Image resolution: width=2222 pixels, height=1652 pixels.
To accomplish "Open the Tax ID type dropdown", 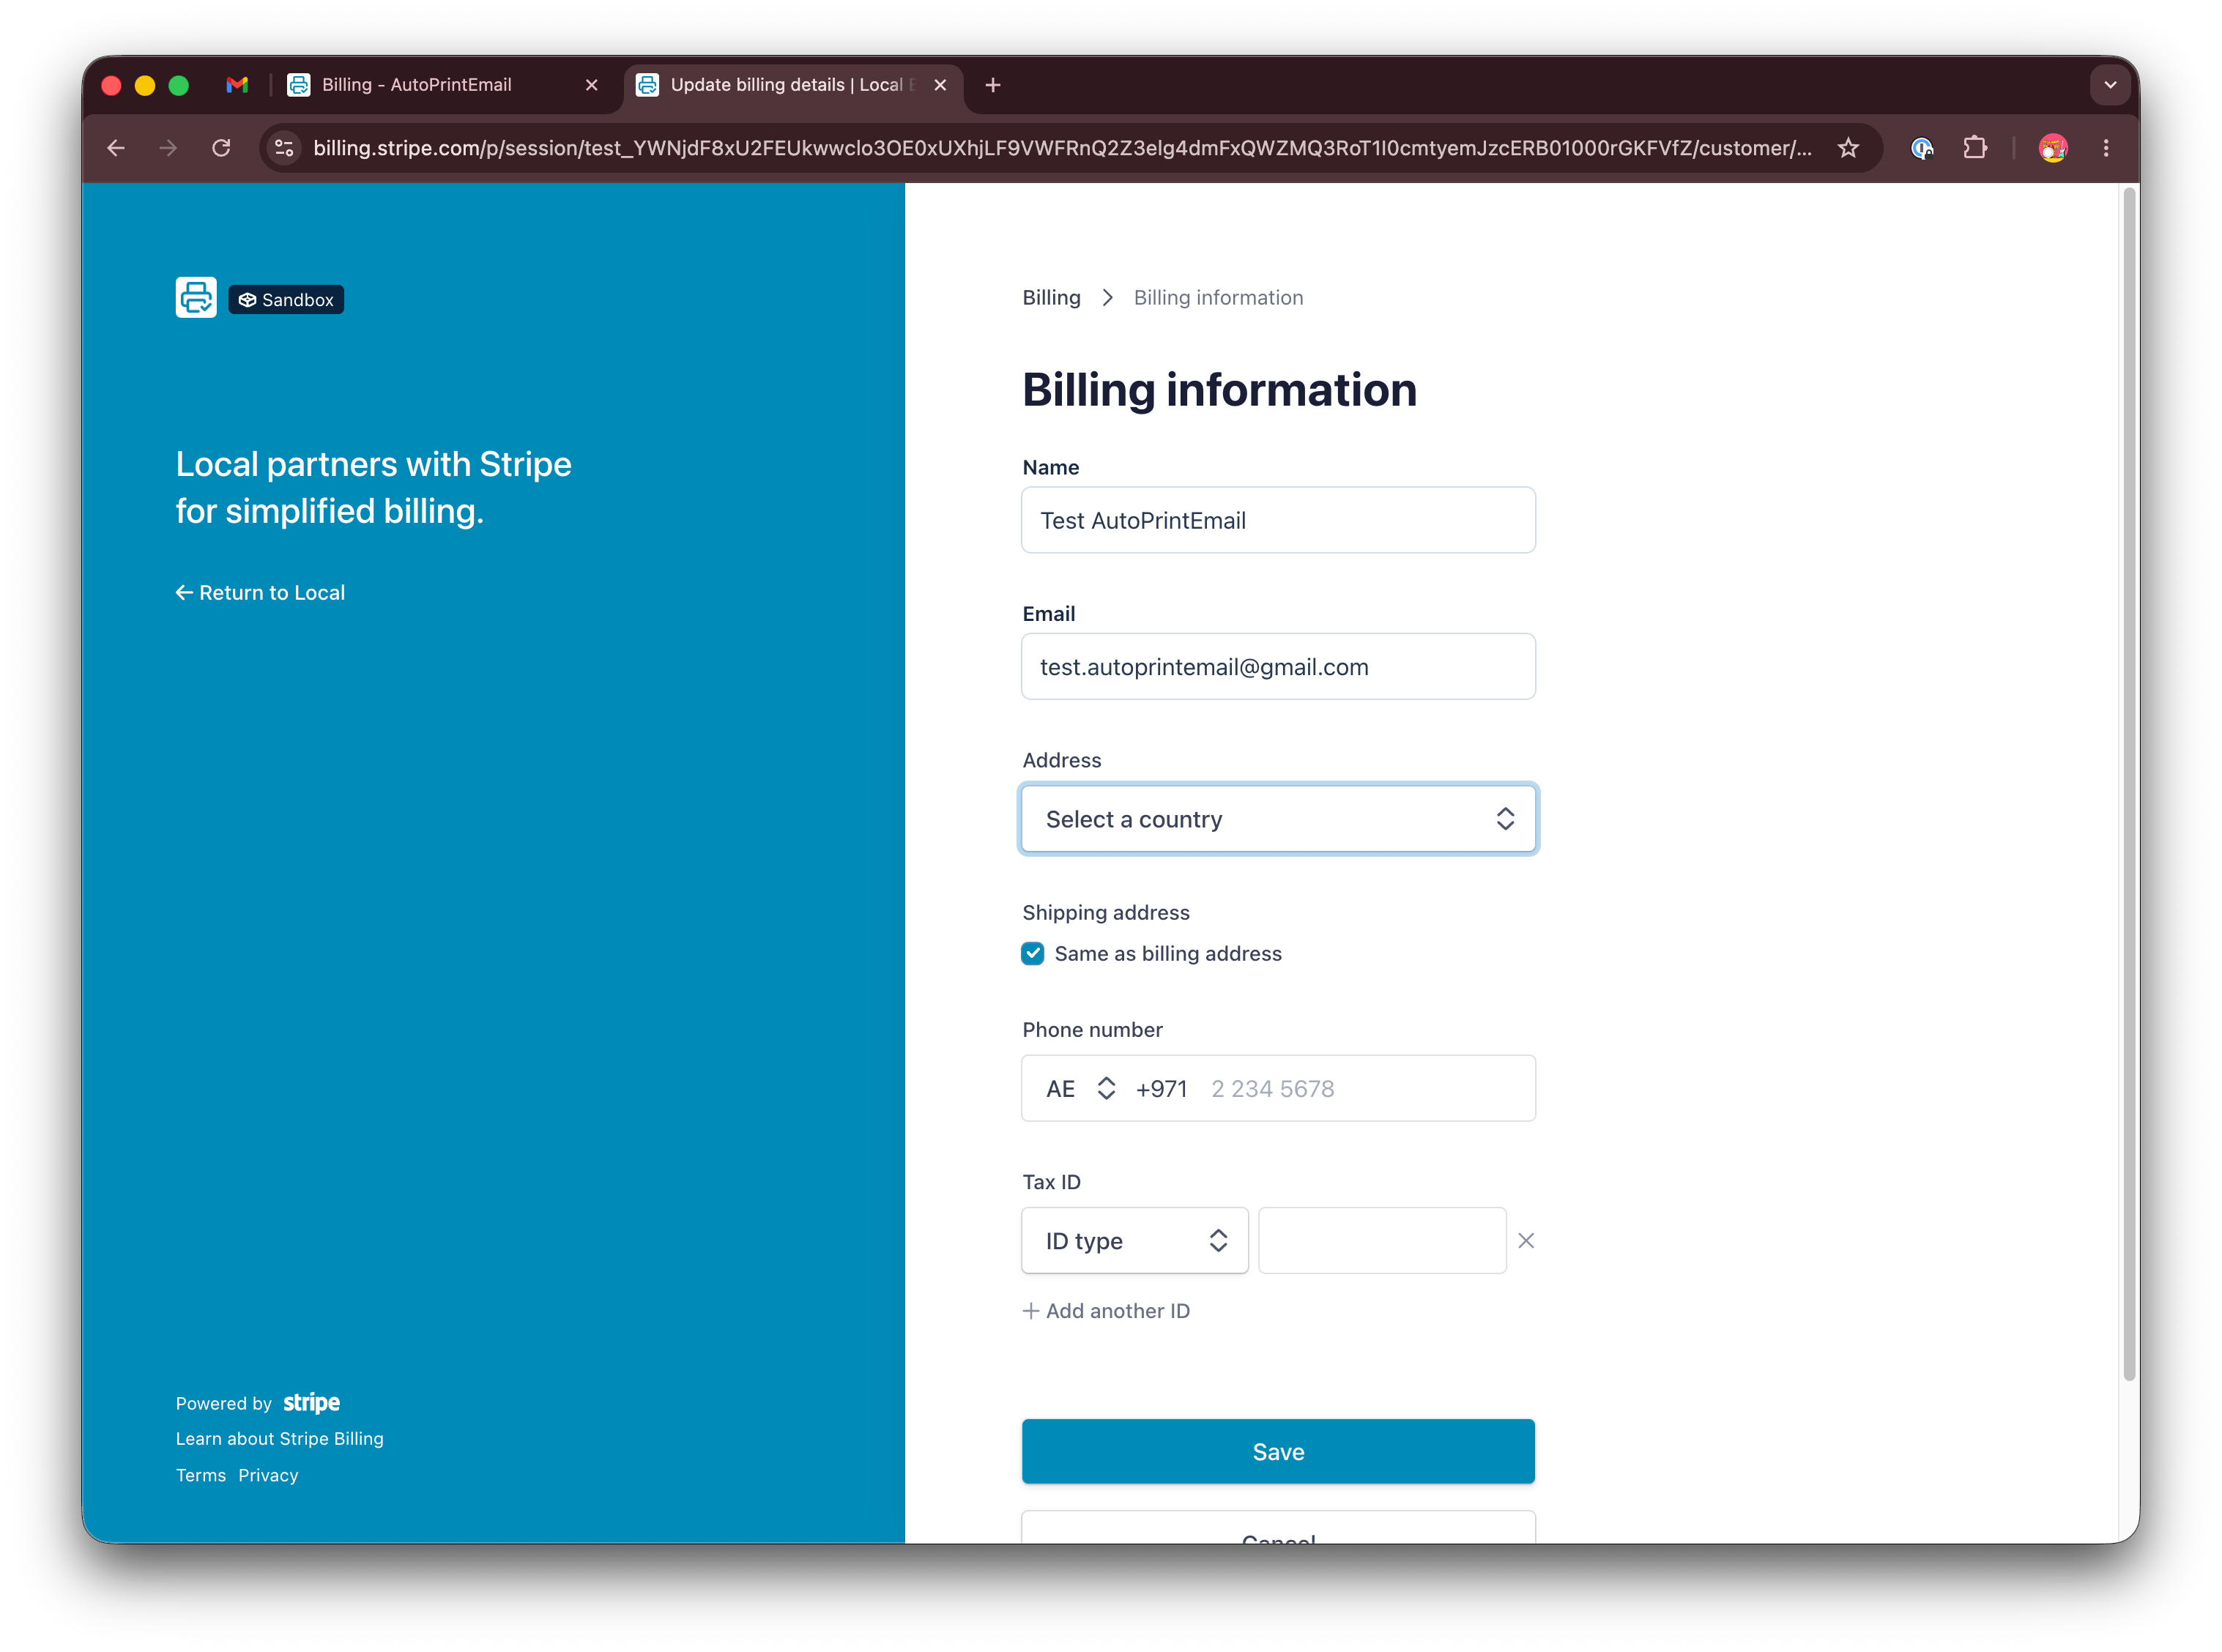I will pyautogui.click(x=1135, y=1241).
